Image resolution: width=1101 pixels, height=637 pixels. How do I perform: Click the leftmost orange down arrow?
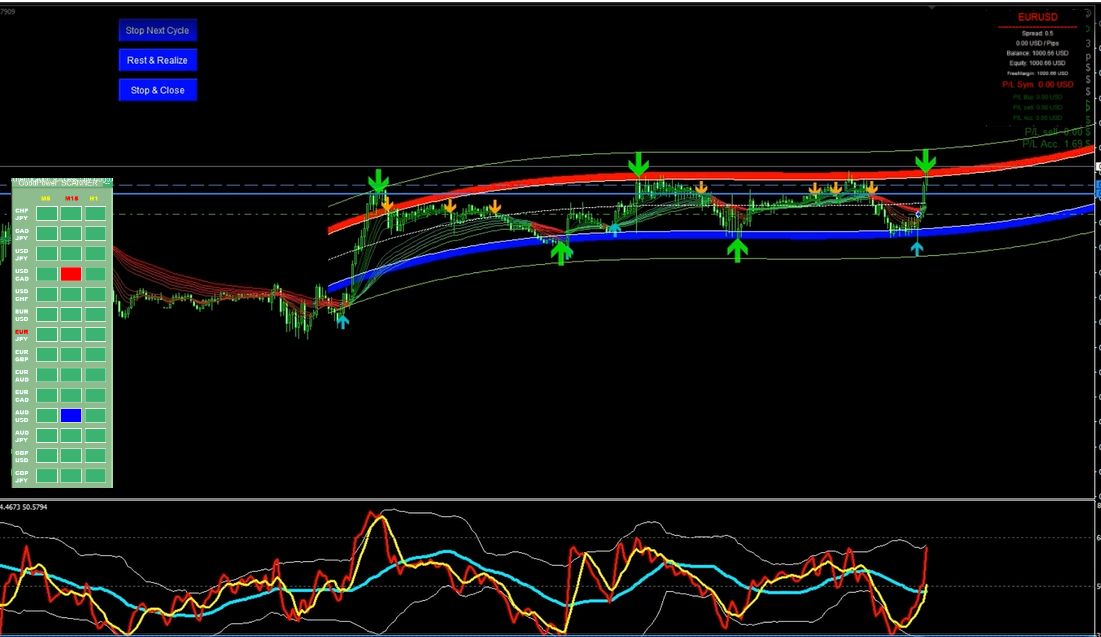click(387, 204)
